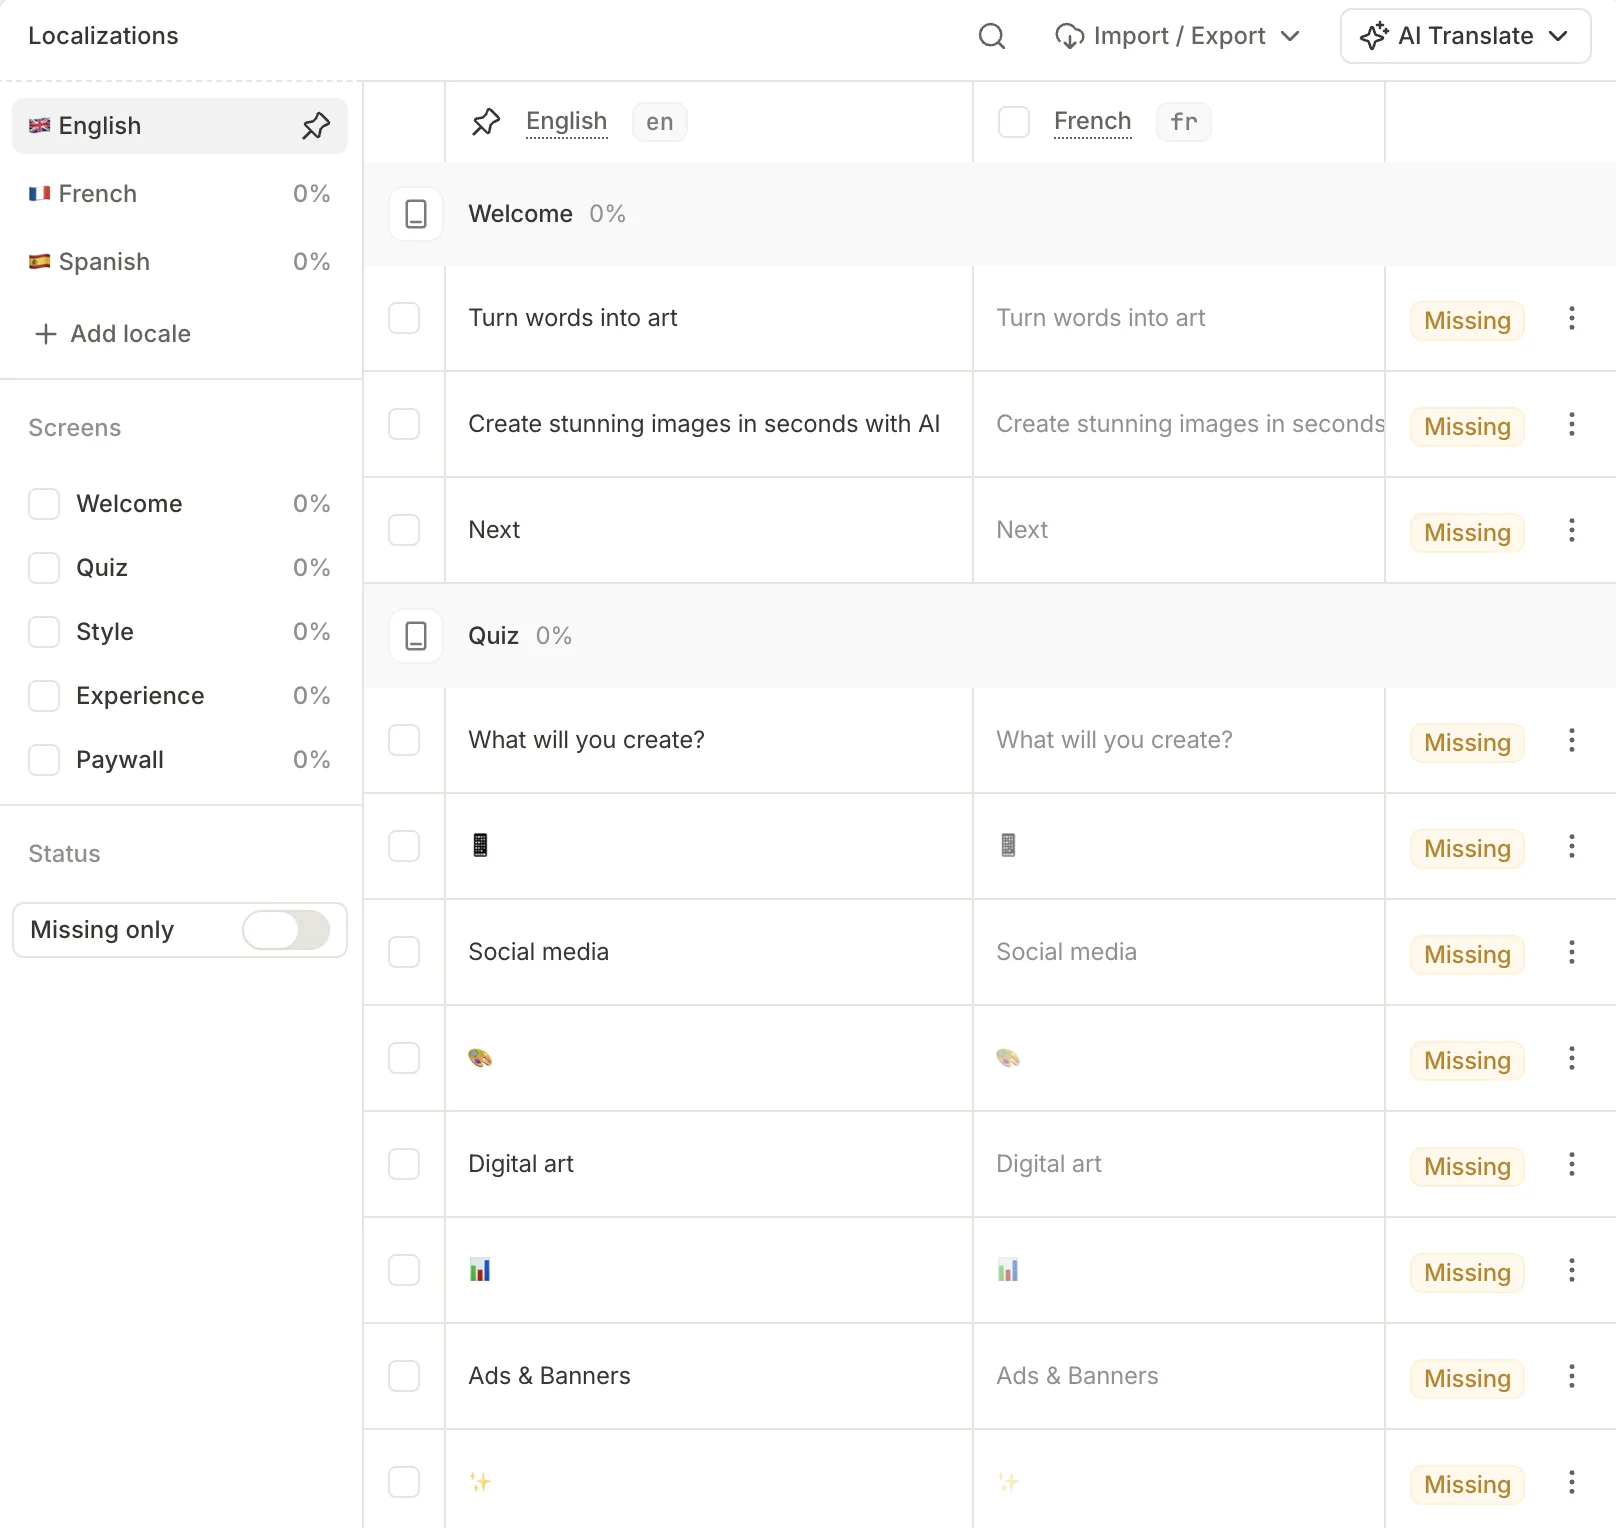1616x1528 pixels.
Task: Open more options for sparkles emoji row
Action: [1572, 1482]
